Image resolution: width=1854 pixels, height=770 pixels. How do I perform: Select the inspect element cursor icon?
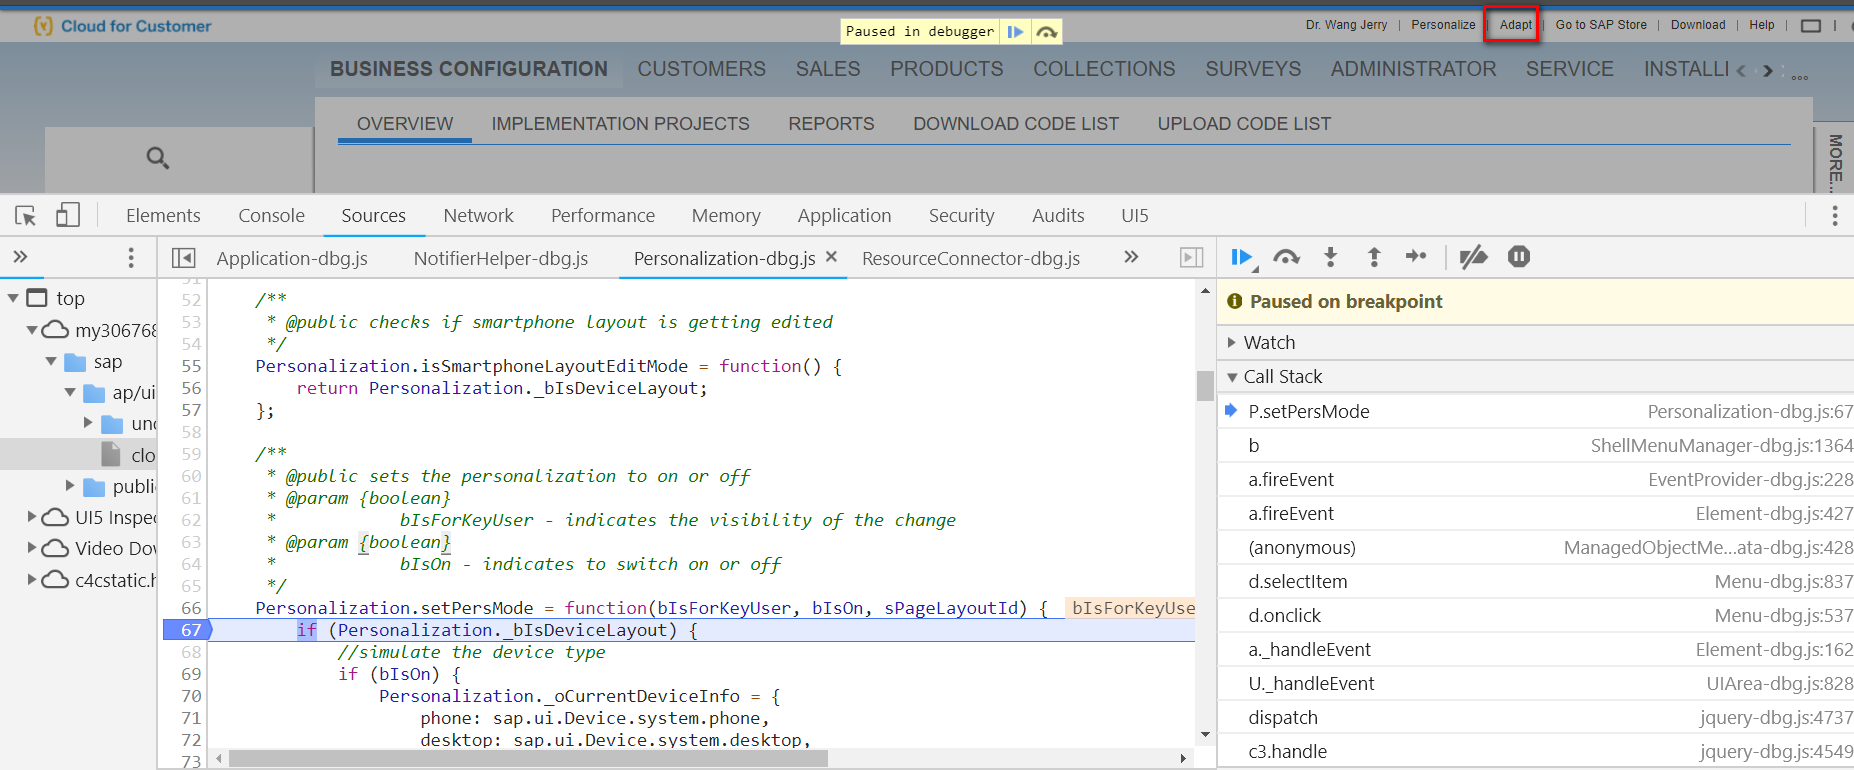(x=26, y=215)
